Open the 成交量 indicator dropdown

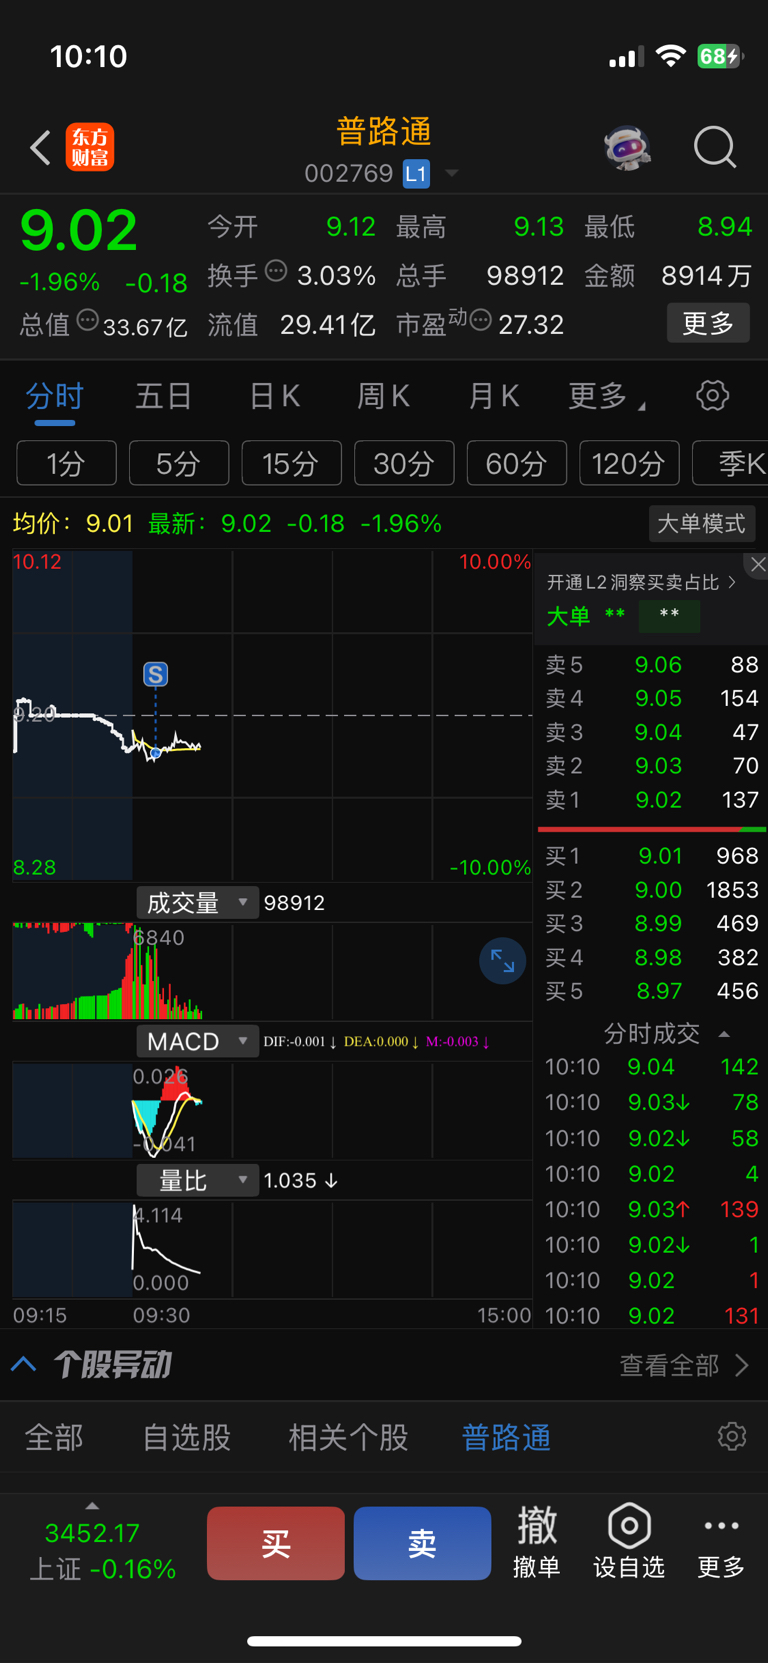(x=197, y=903)
